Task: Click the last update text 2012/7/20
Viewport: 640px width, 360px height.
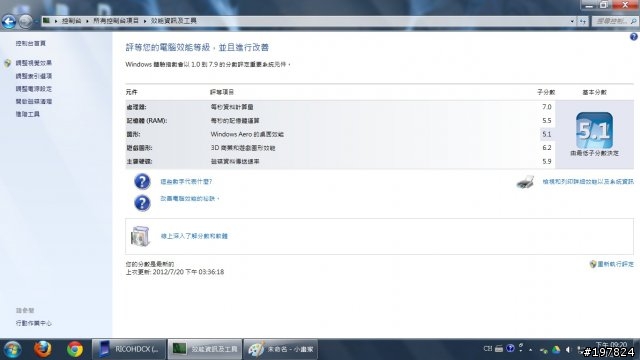Action: [175, 272]
